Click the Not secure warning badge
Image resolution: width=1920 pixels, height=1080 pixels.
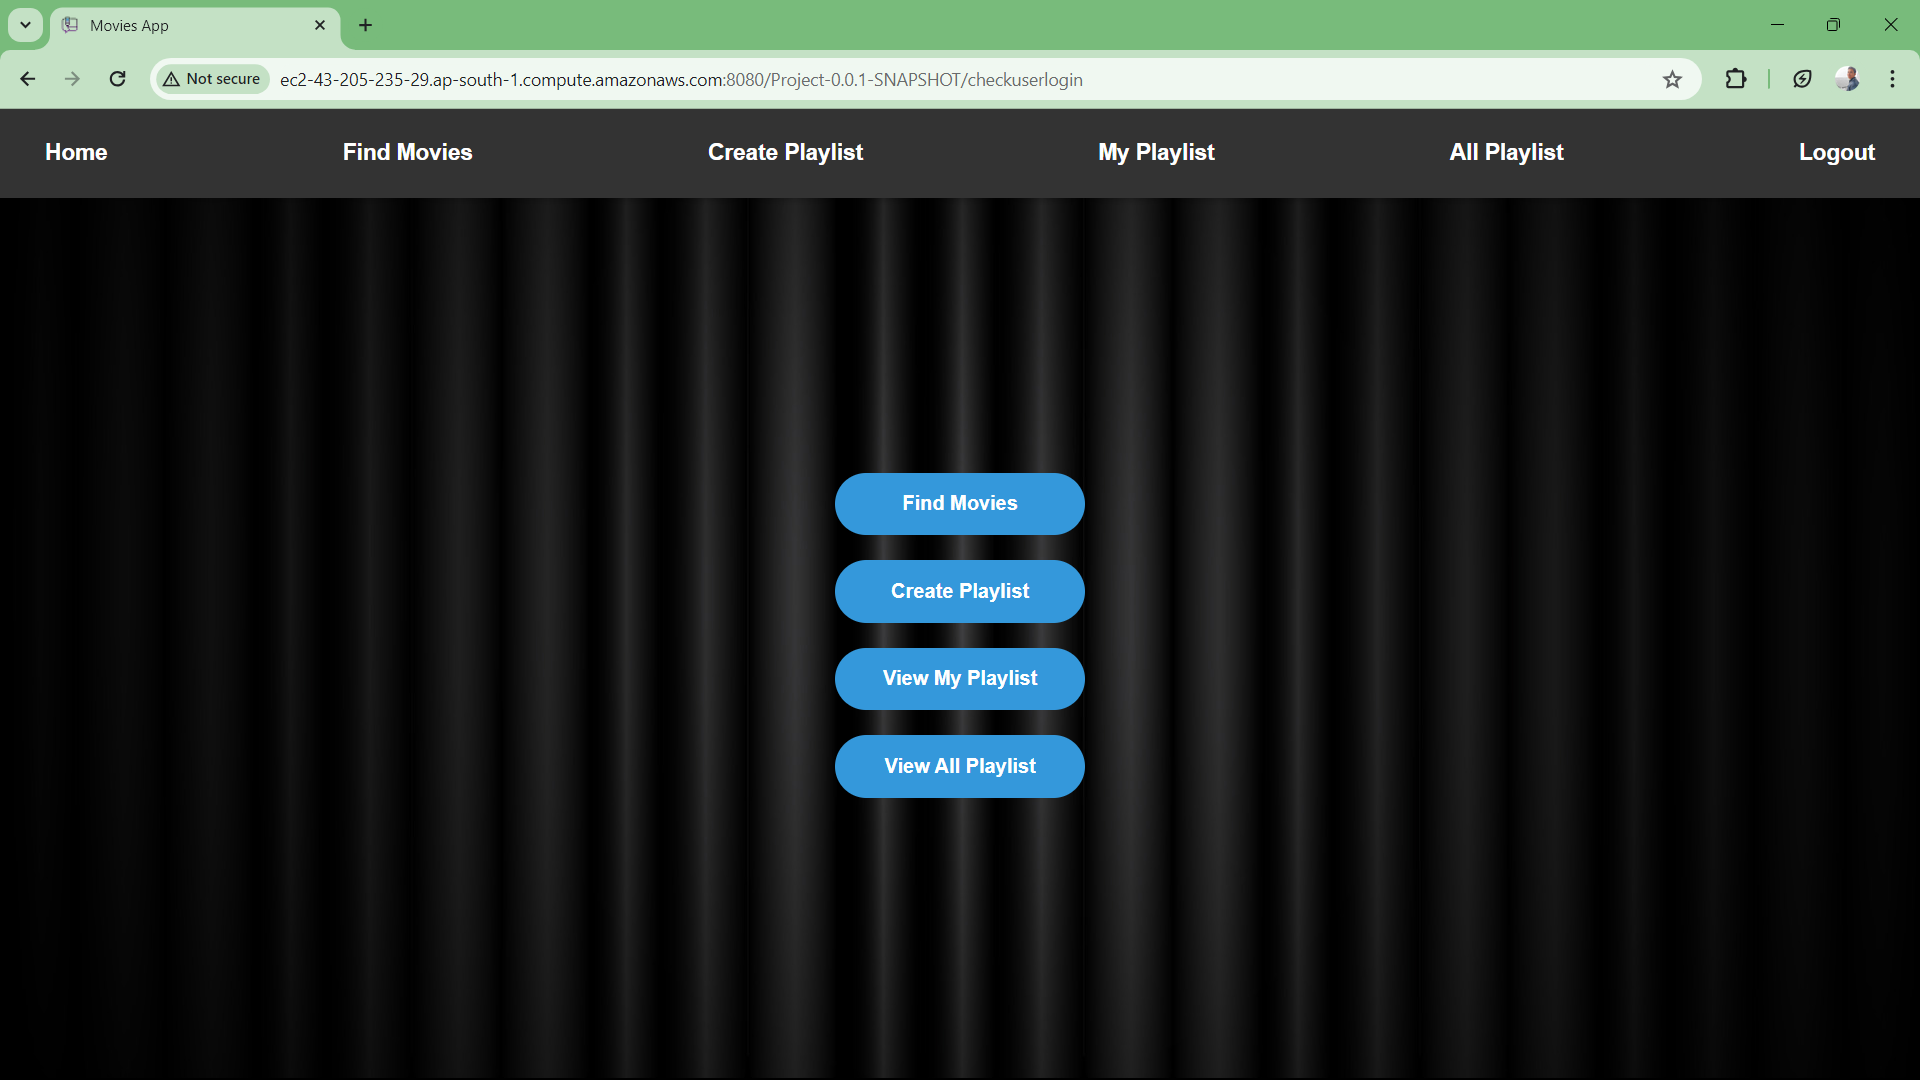212,79
